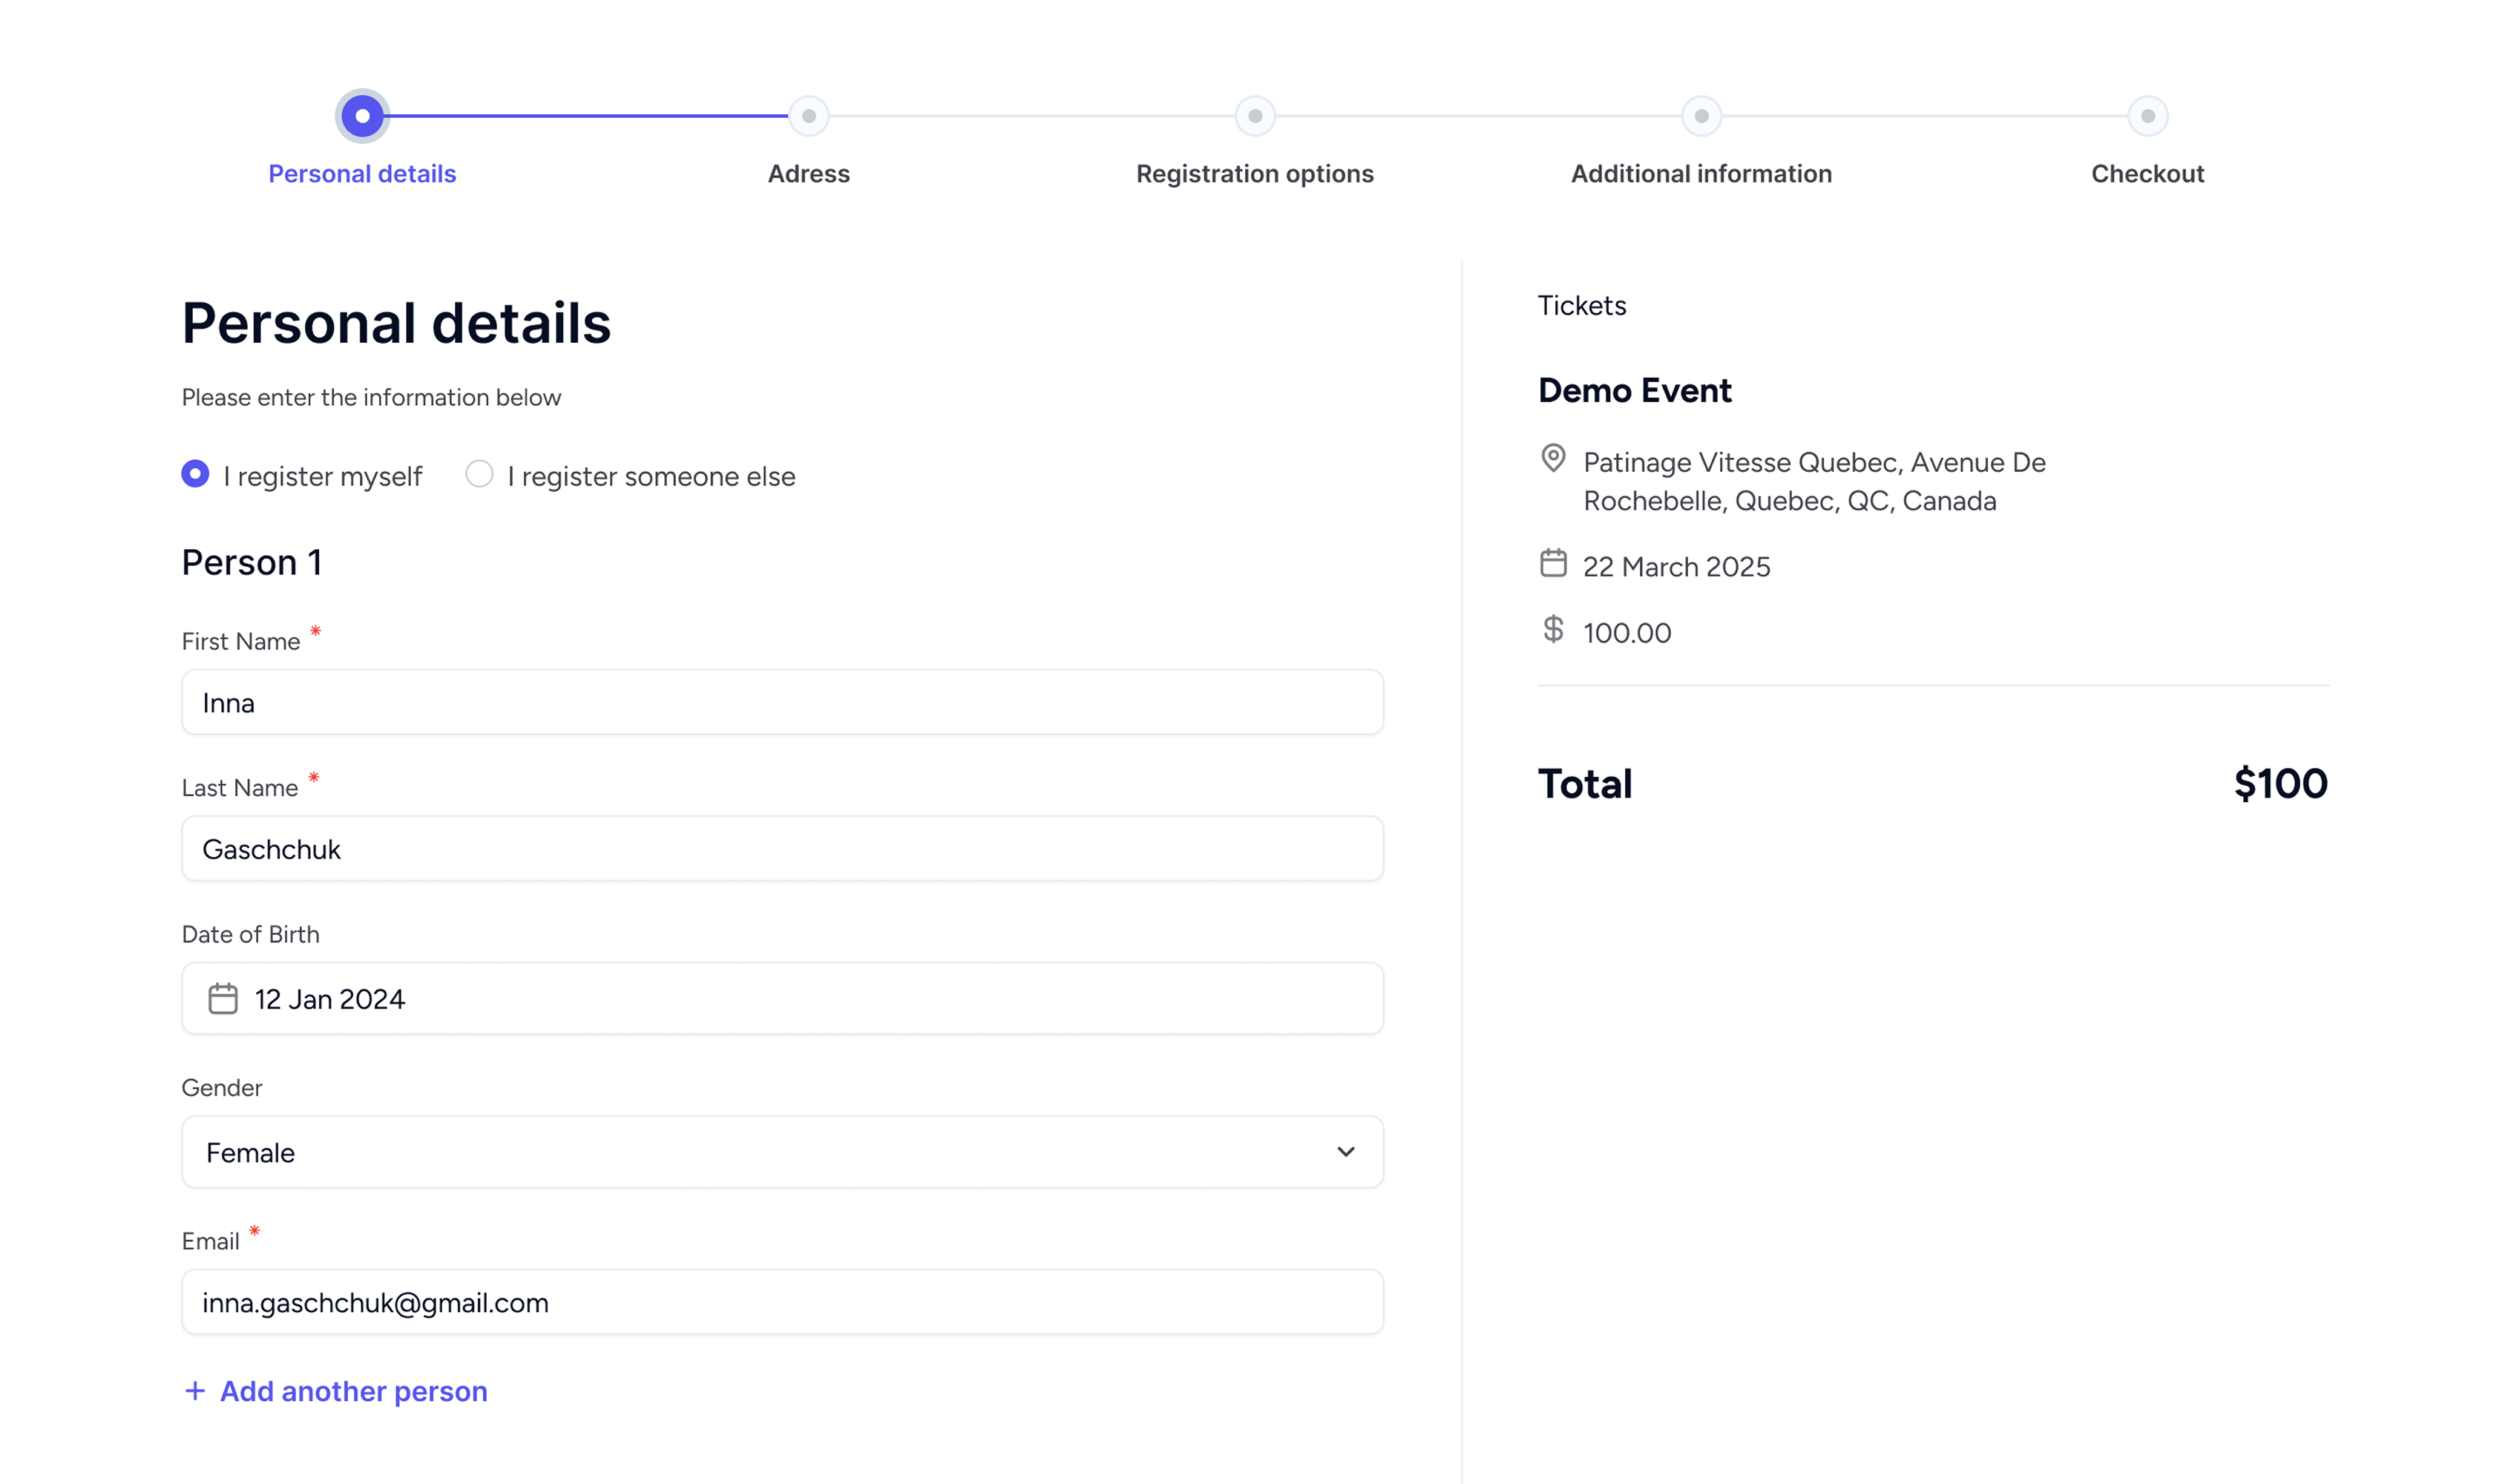Screen dimensions: 2511x1484
Task: Open the Gender combo box showing Female
Action: (x=782, y=1151)
